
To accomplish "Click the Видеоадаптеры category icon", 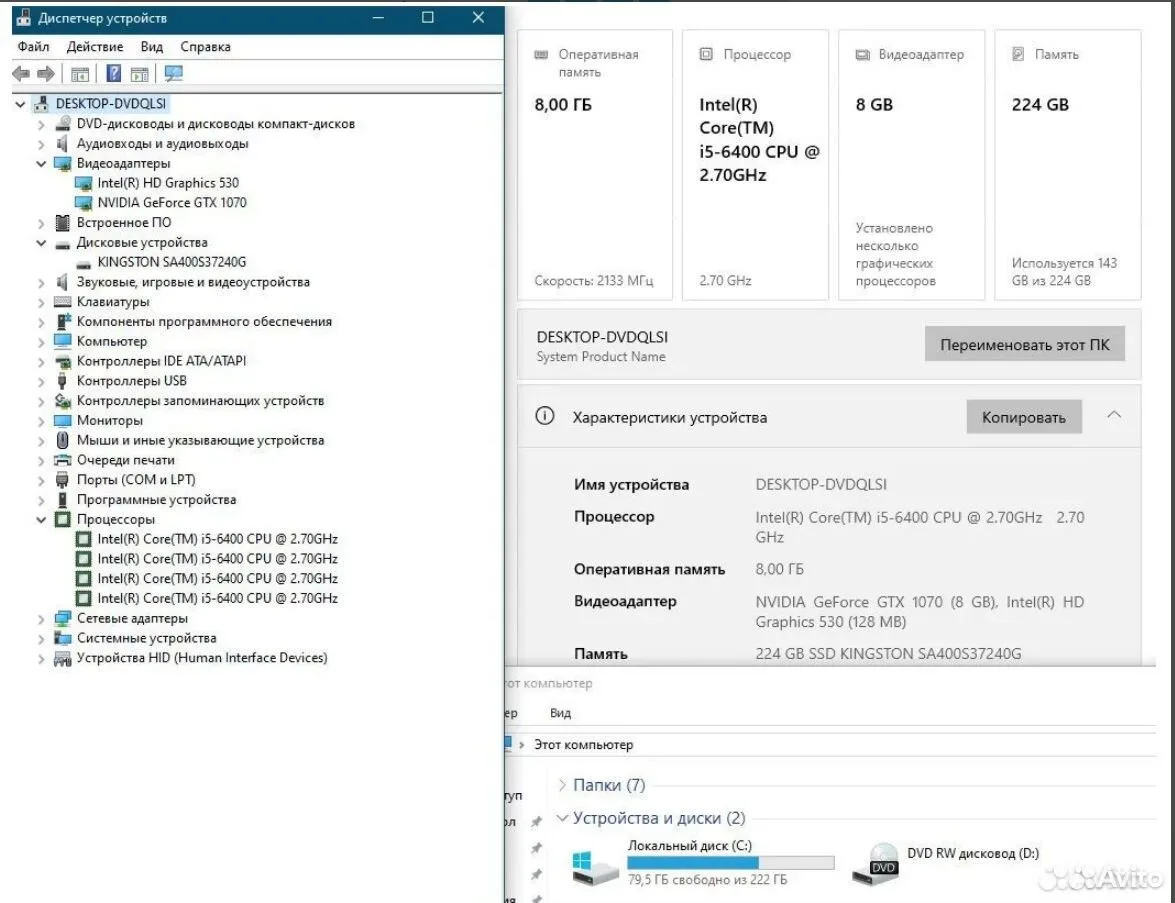I will point(63,163).
